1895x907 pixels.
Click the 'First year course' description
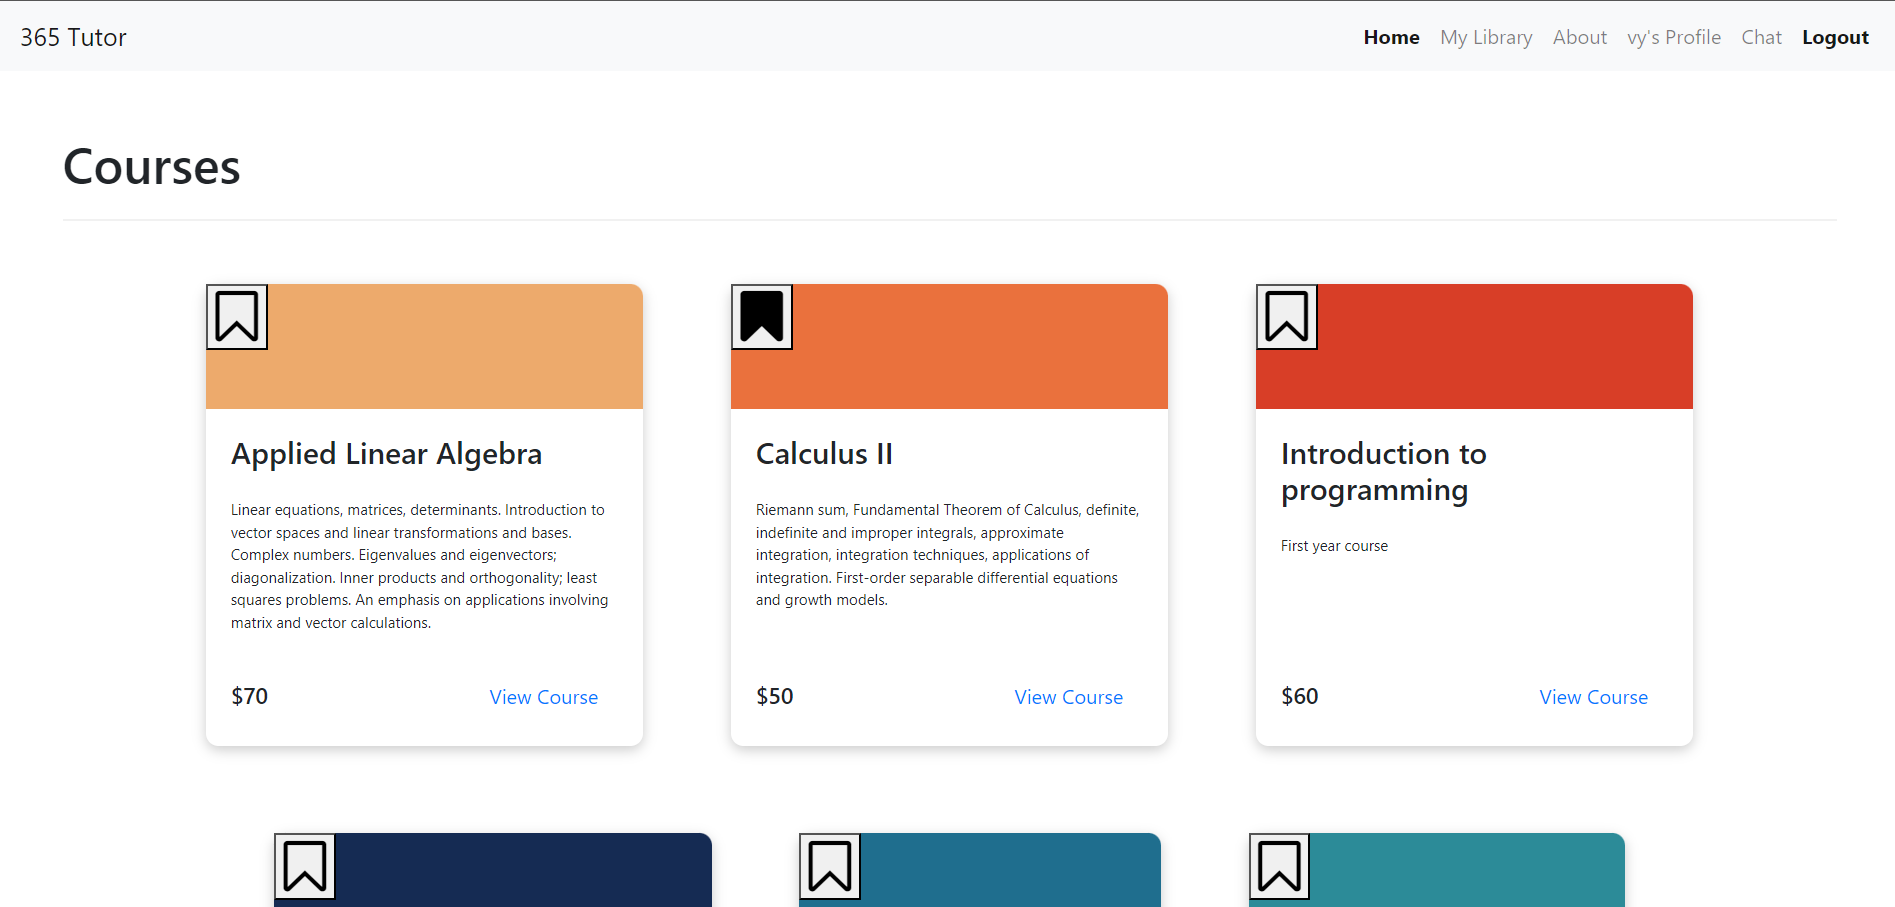[x=1334, y=546]
